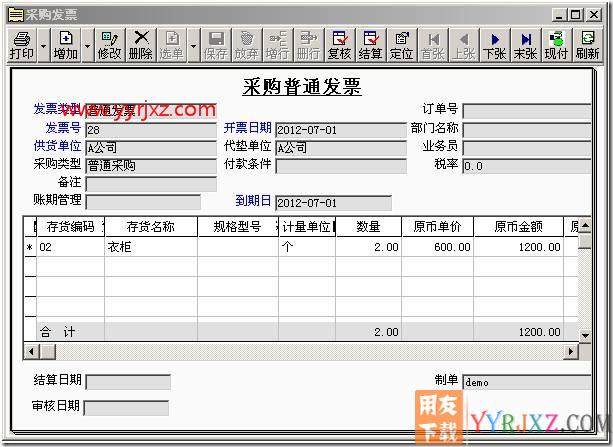Click the 账期管理 input field

[x=143, y=202]
